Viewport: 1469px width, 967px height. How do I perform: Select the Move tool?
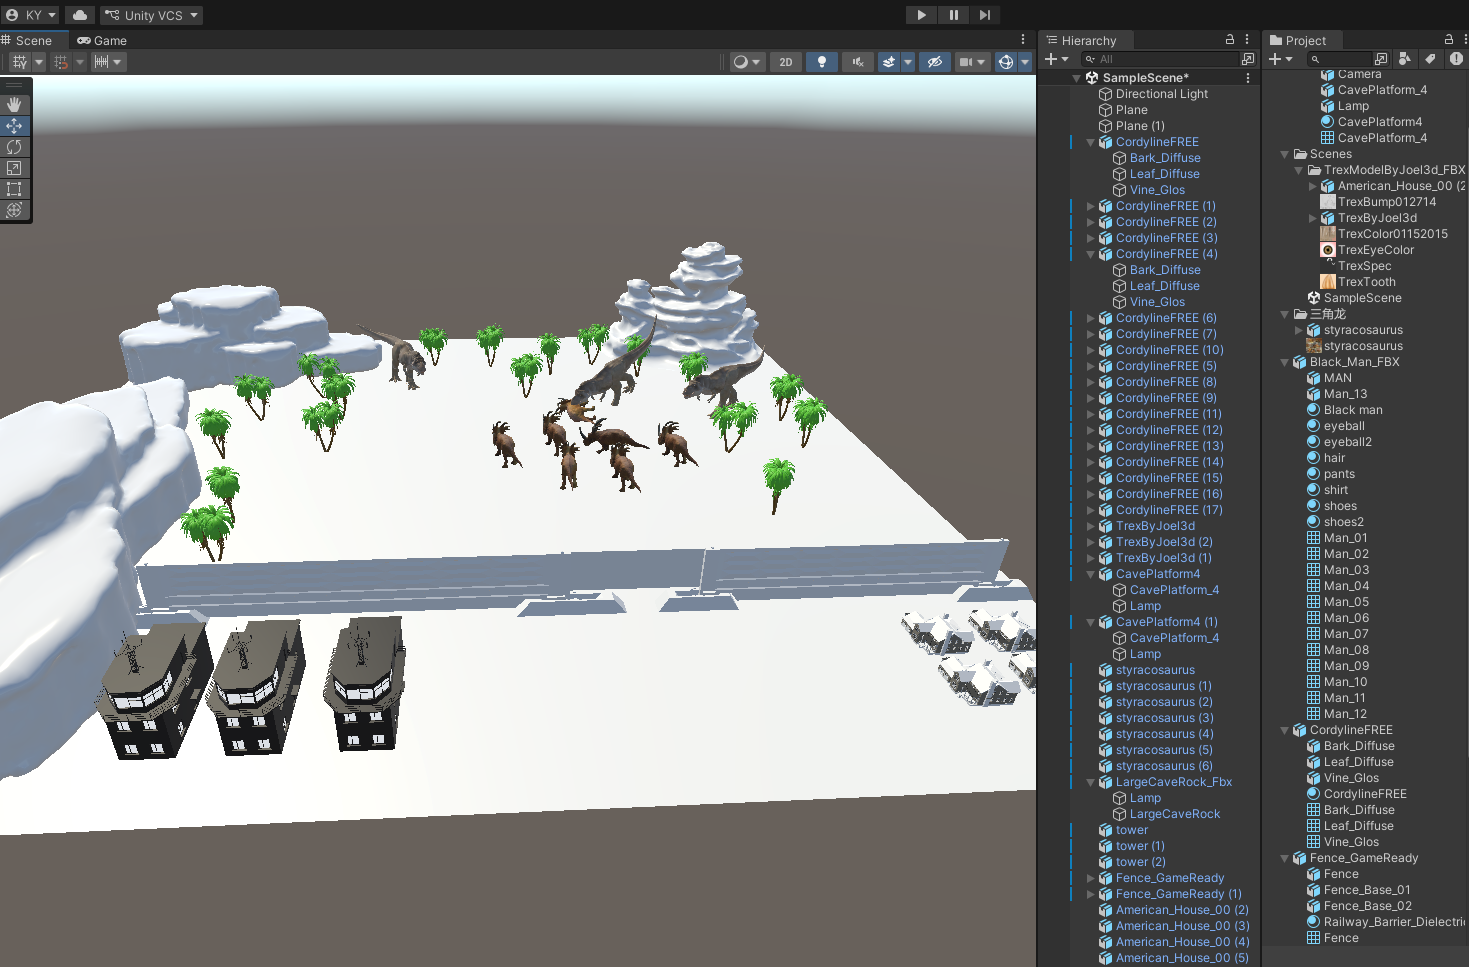tap(14, 126)
